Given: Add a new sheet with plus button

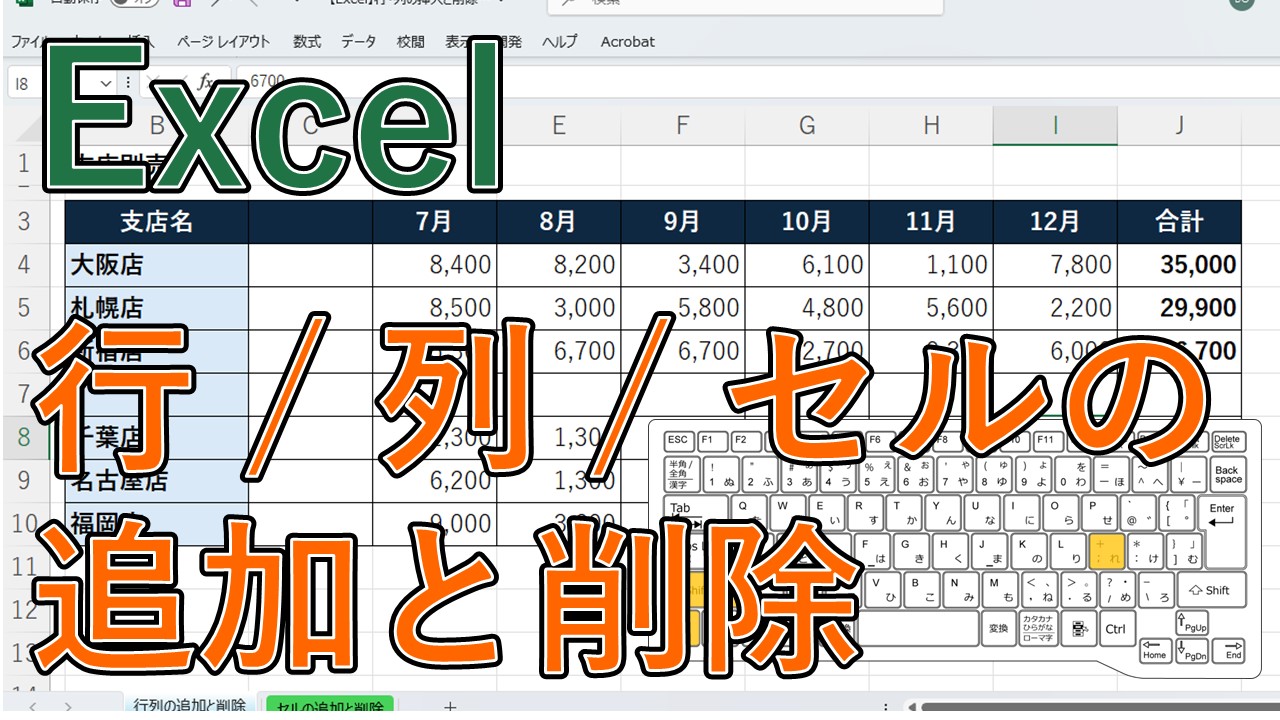Looking at the screenshot, I should tap(450, 706).
